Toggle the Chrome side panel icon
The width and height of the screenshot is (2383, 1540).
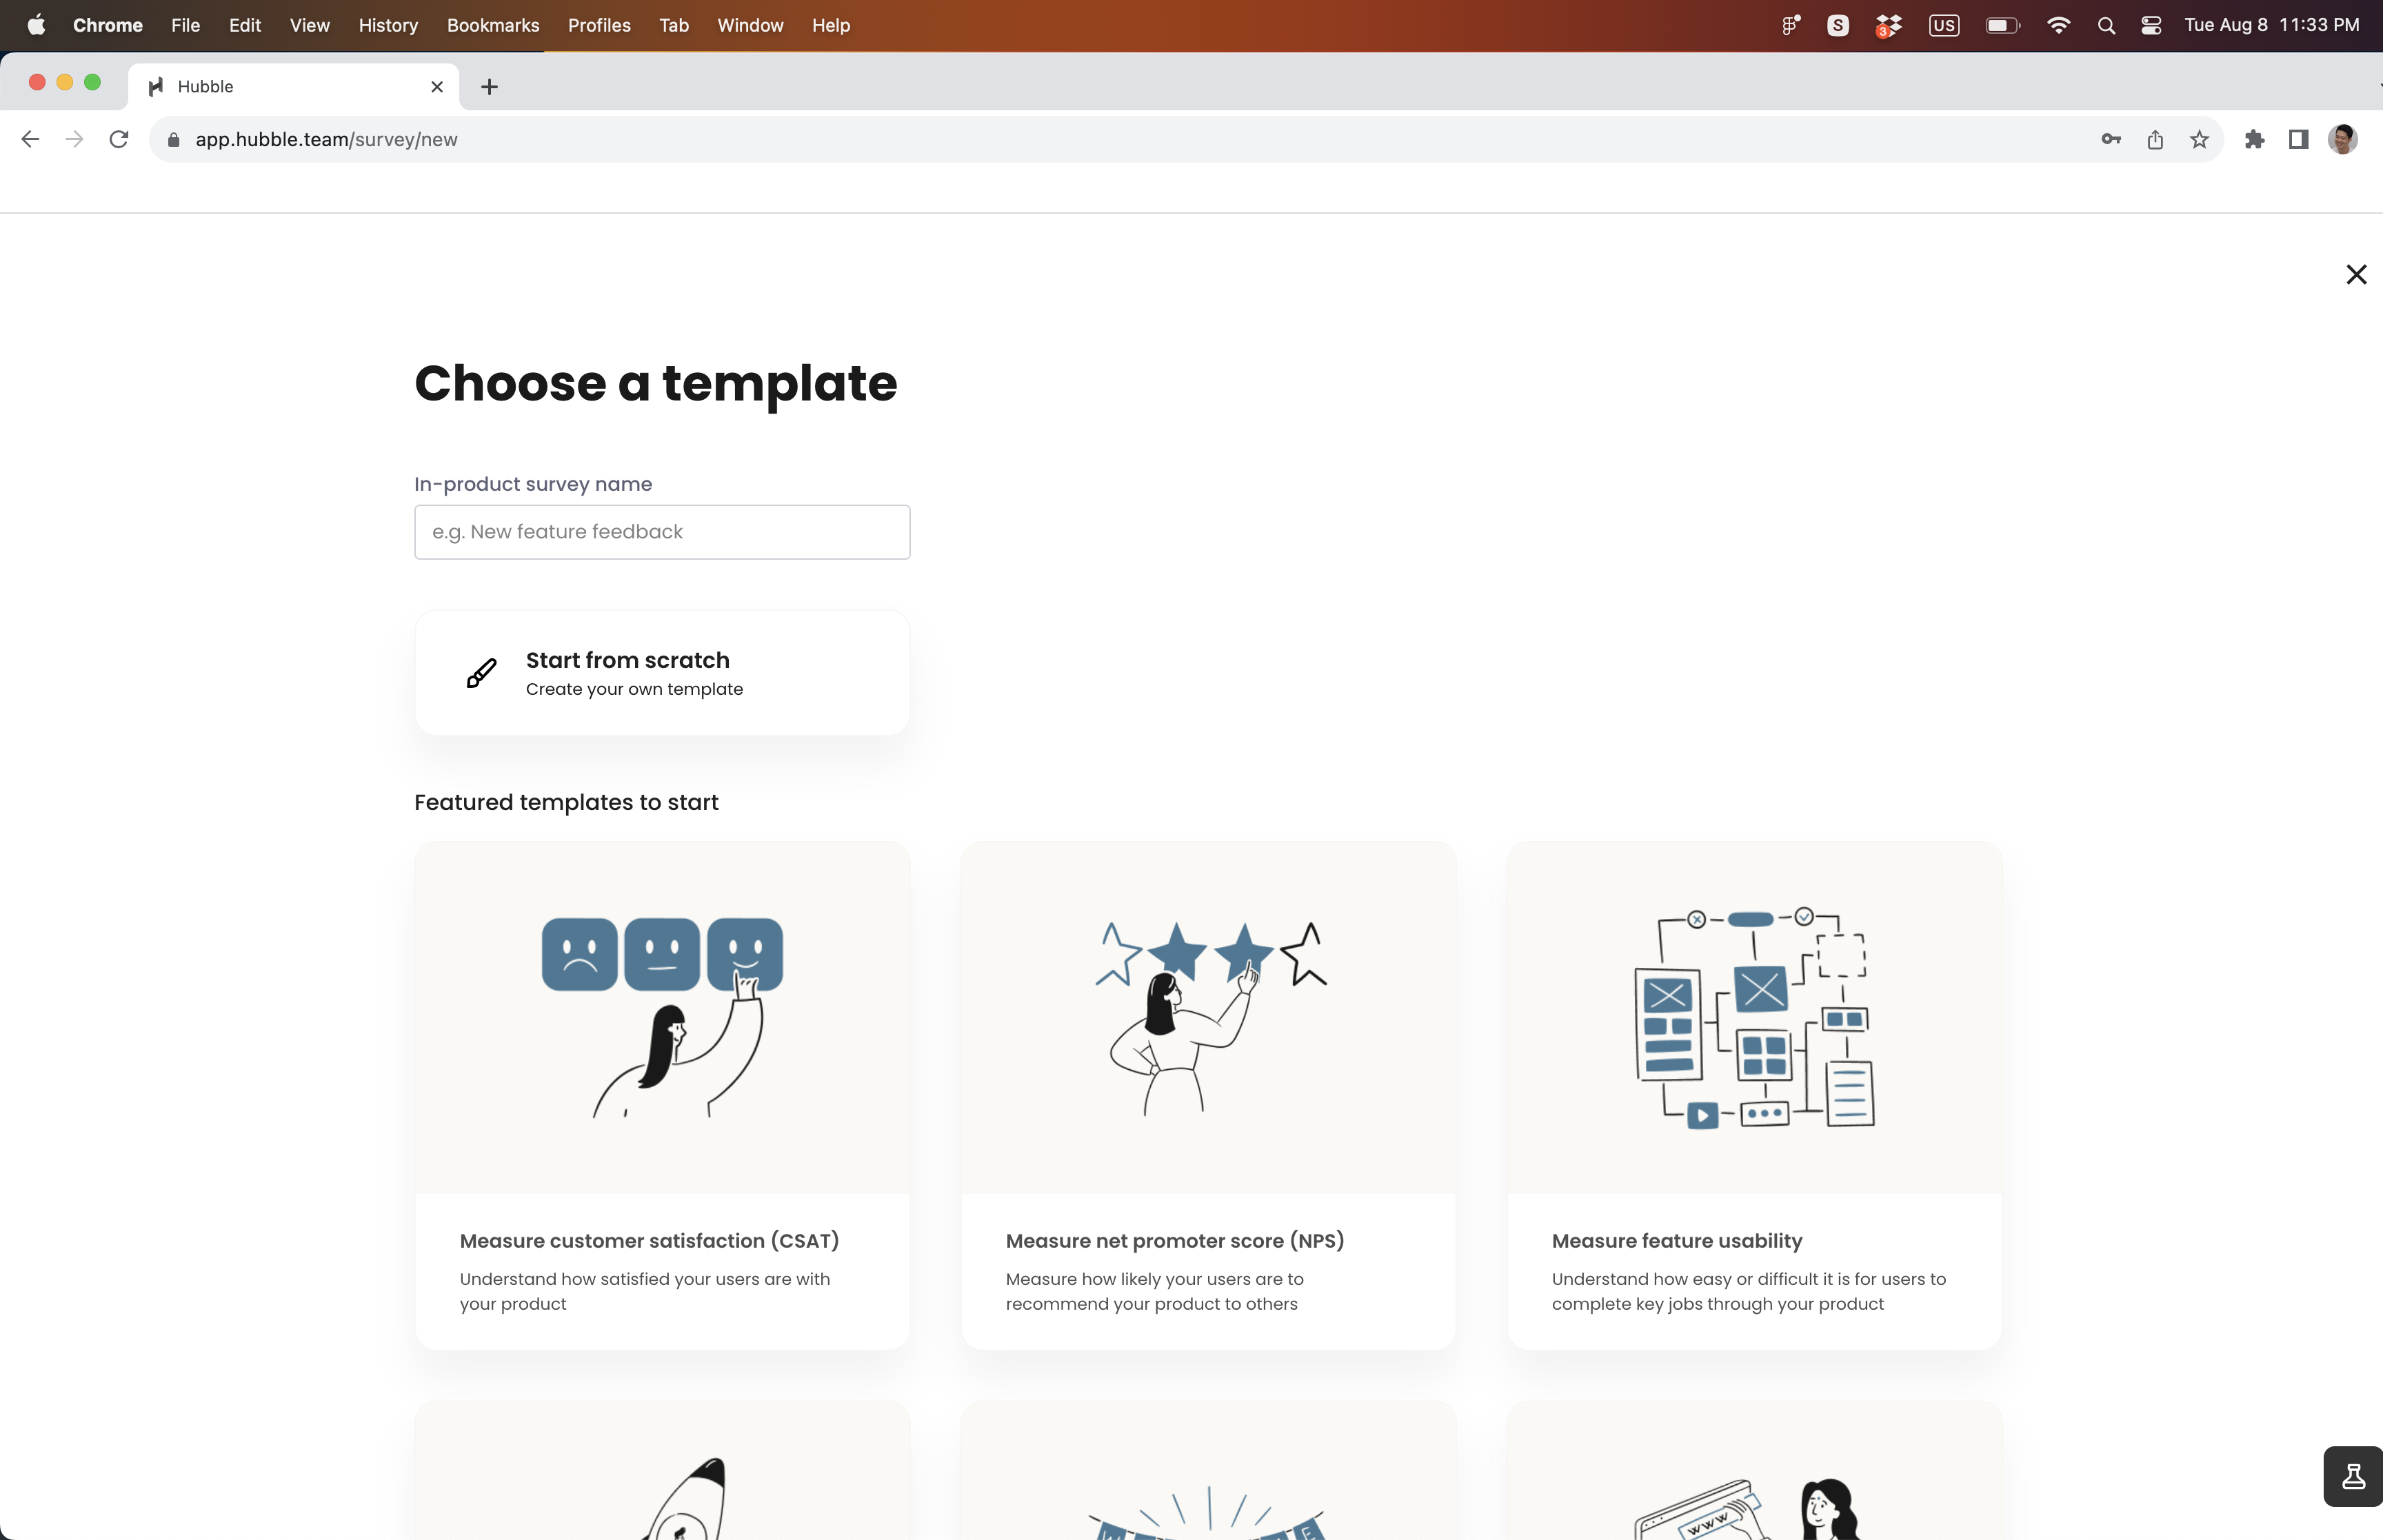[2298, 139]
